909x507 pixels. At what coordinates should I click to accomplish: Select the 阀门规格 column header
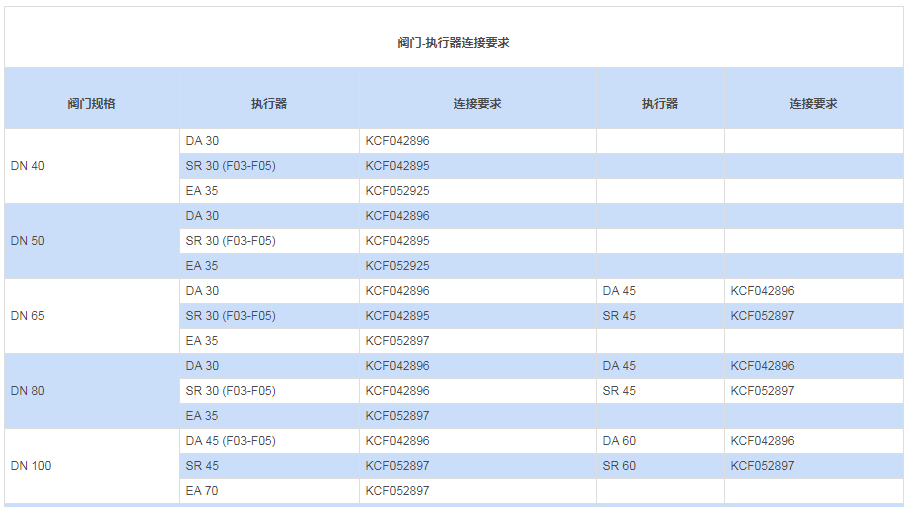[x=91, y=103]
